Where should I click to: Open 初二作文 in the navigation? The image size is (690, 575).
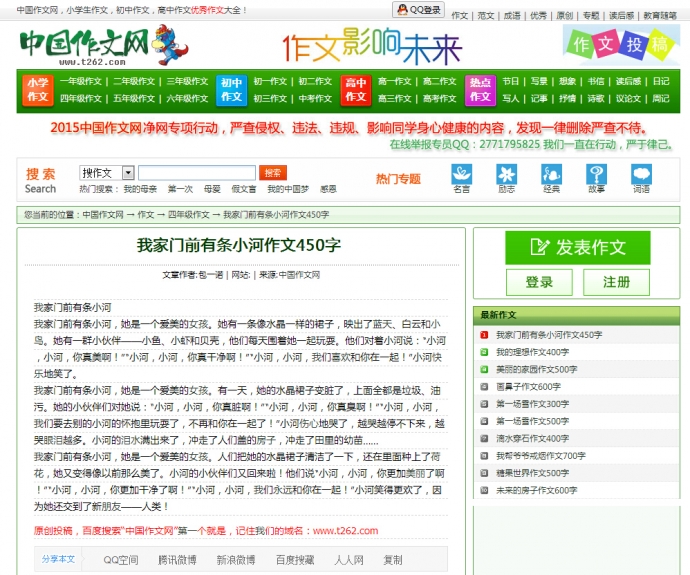pyautogui.click(x=315, y=81)
